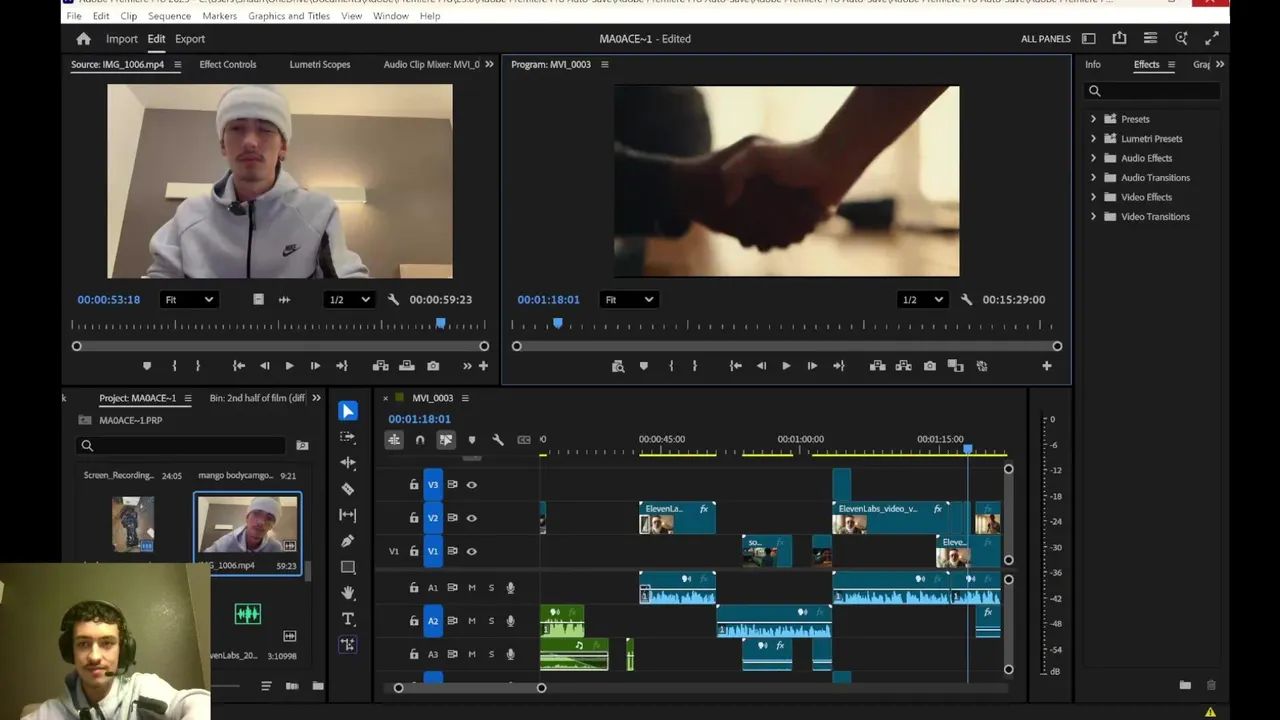
Task: Create new bin in Effects panel
Action: 1185,685
